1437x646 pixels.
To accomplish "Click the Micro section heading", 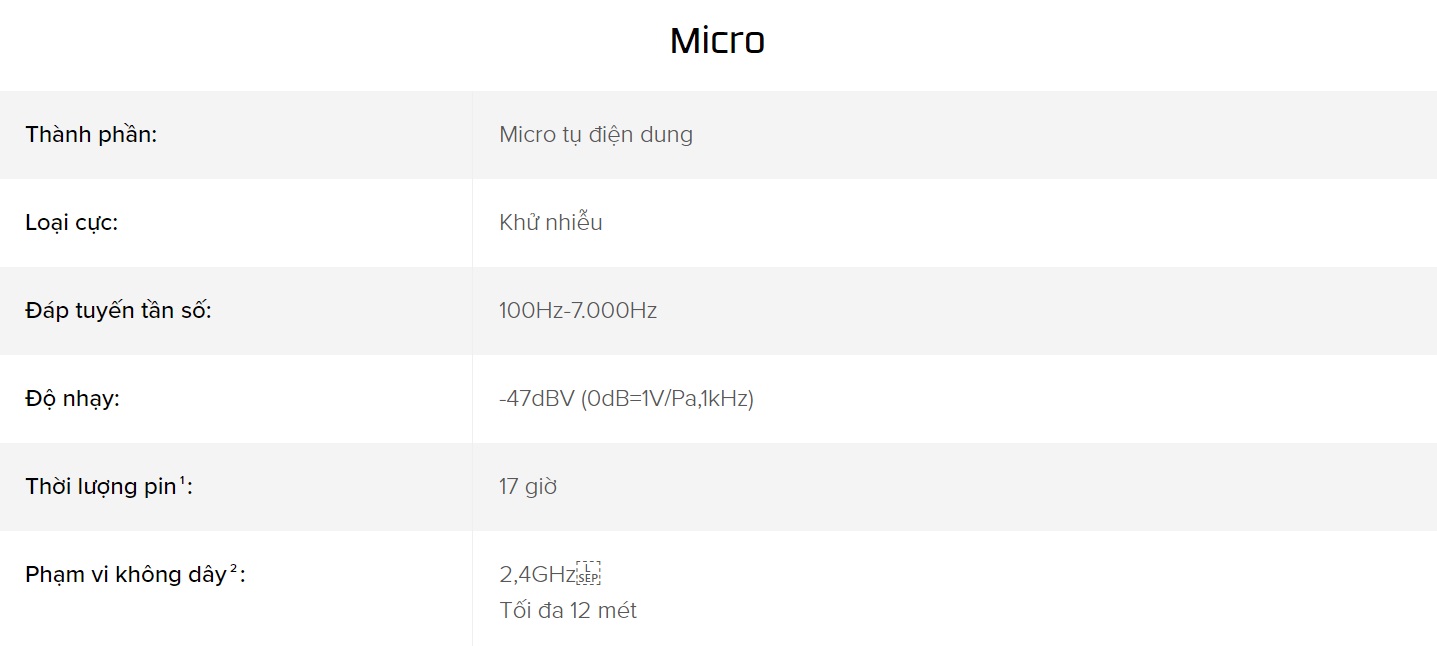I will [717, 41].
